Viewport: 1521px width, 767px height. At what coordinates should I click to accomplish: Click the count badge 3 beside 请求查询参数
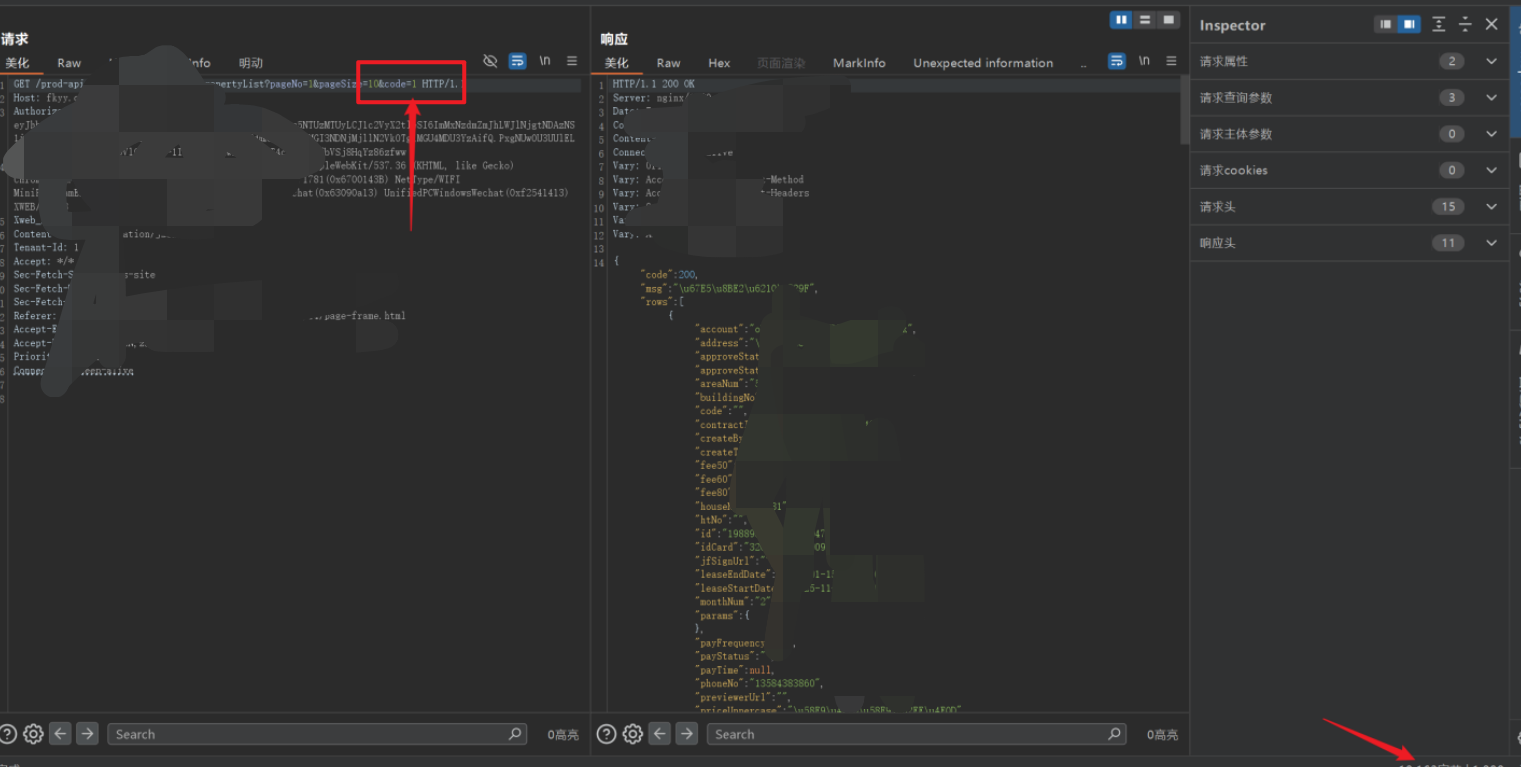click(x=1452, y=97)
